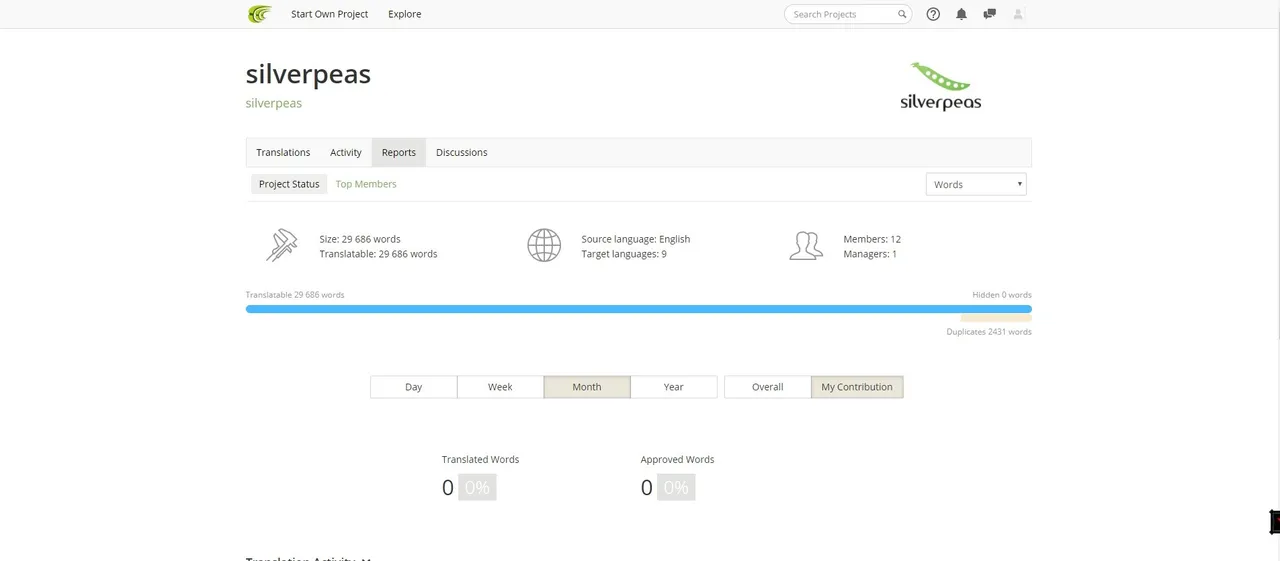
Task: Open the messages chat icon
Action: [x=989, y=14]
